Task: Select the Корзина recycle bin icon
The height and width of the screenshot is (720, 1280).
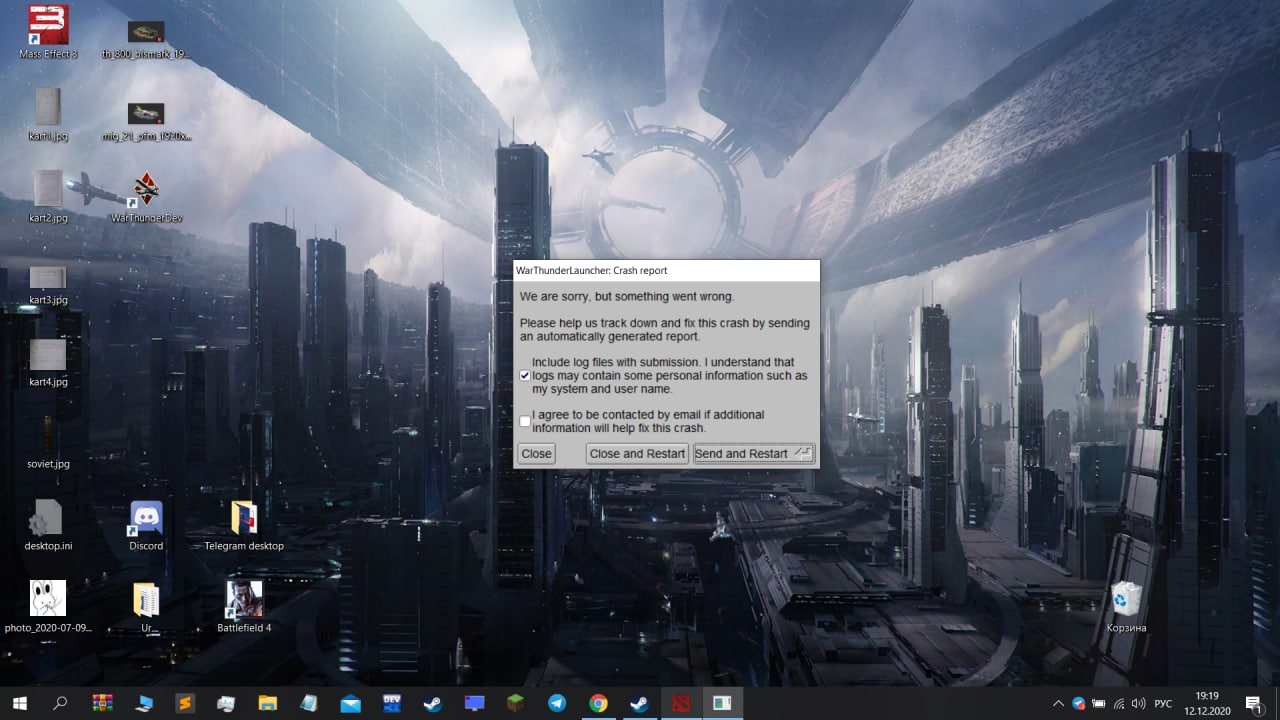Action: [x=1126, y=607]
